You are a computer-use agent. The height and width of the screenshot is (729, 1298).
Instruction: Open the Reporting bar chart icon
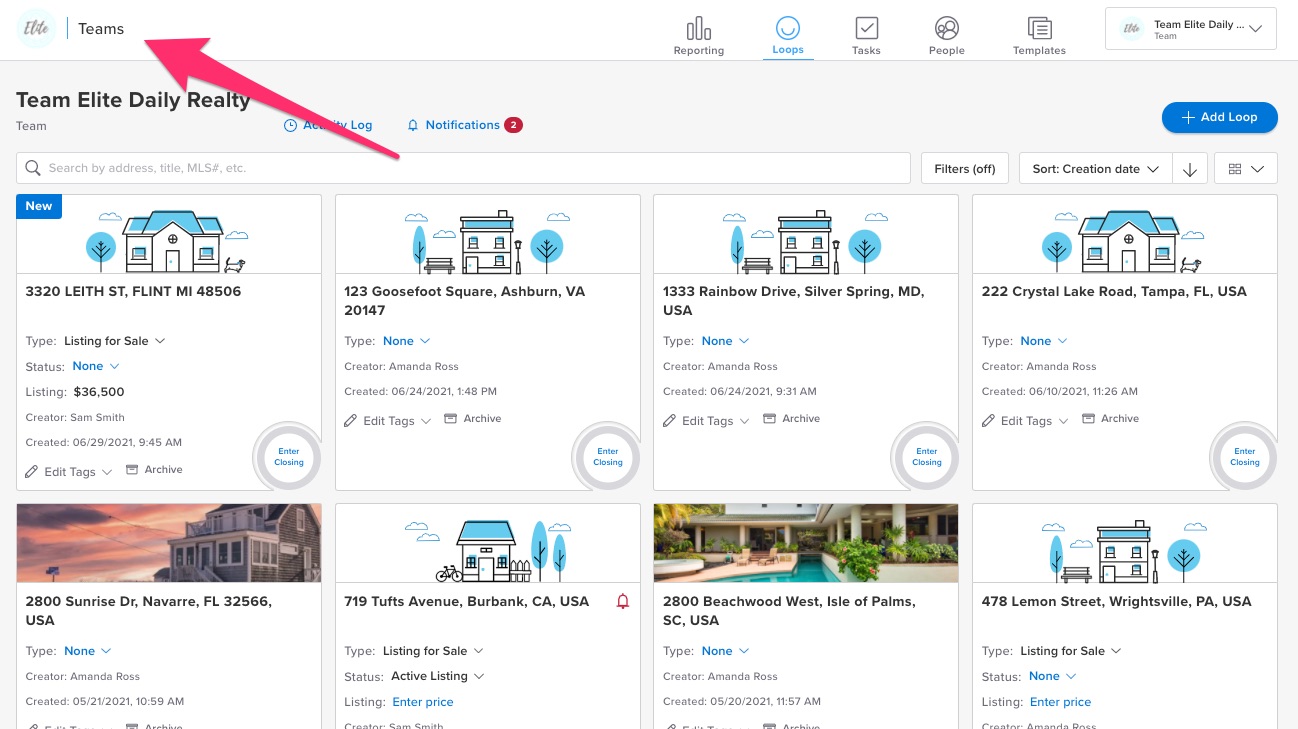click(x=698, y=28)
